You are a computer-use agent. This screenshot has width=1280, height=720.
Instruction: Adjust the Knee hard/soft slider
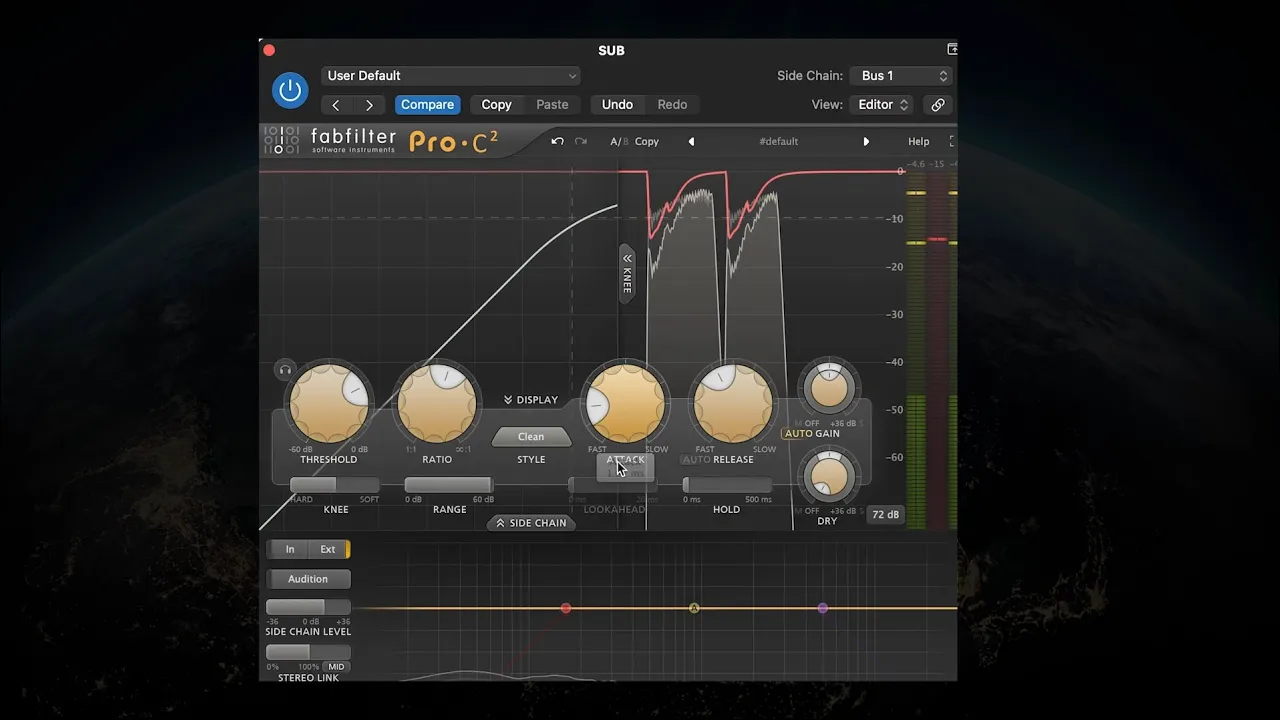(x=335, y=485)
